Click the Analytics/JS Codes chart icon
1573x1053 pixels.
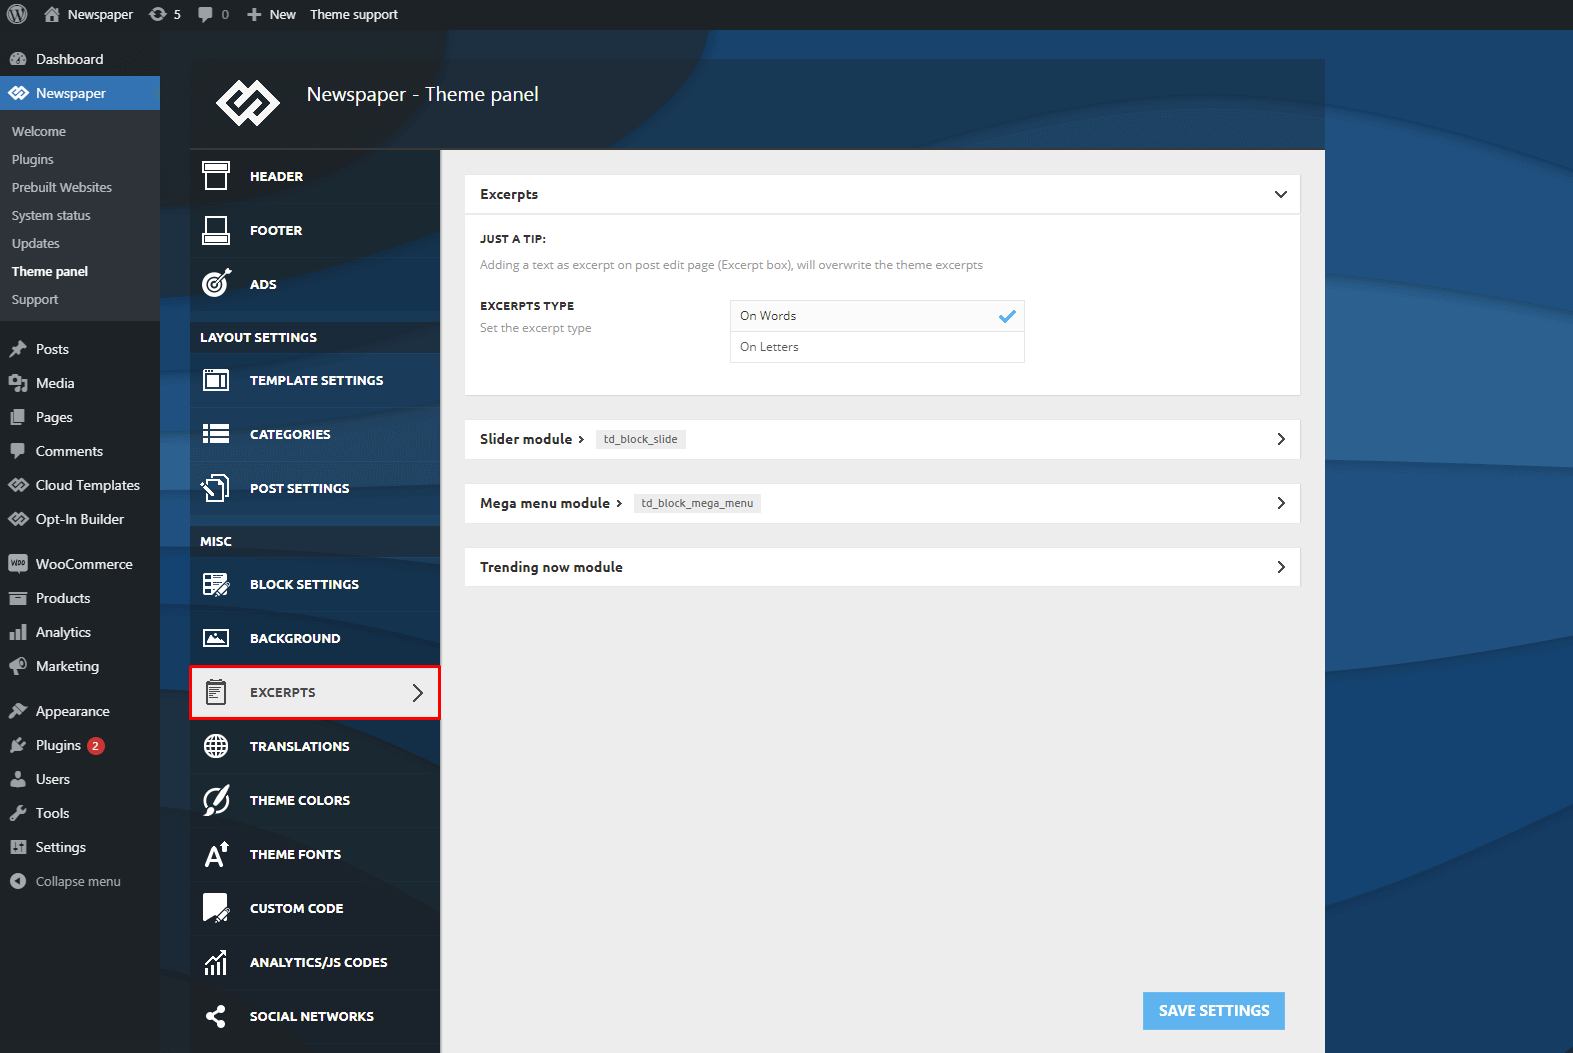pyautogui.click(x=216, y=962)
